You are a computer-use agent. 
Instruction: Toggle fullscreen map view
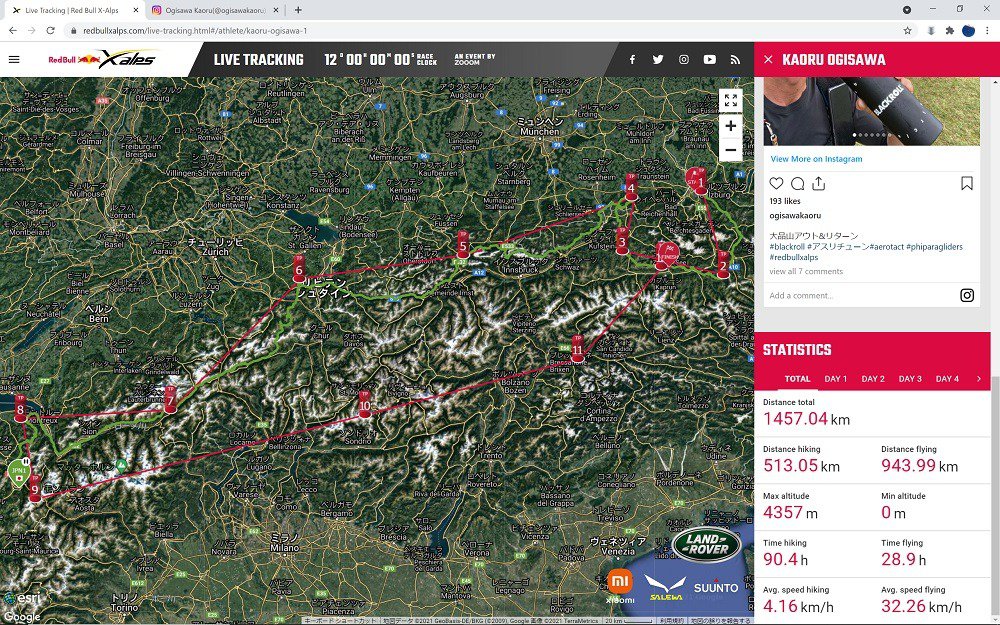tap(731, 101)
